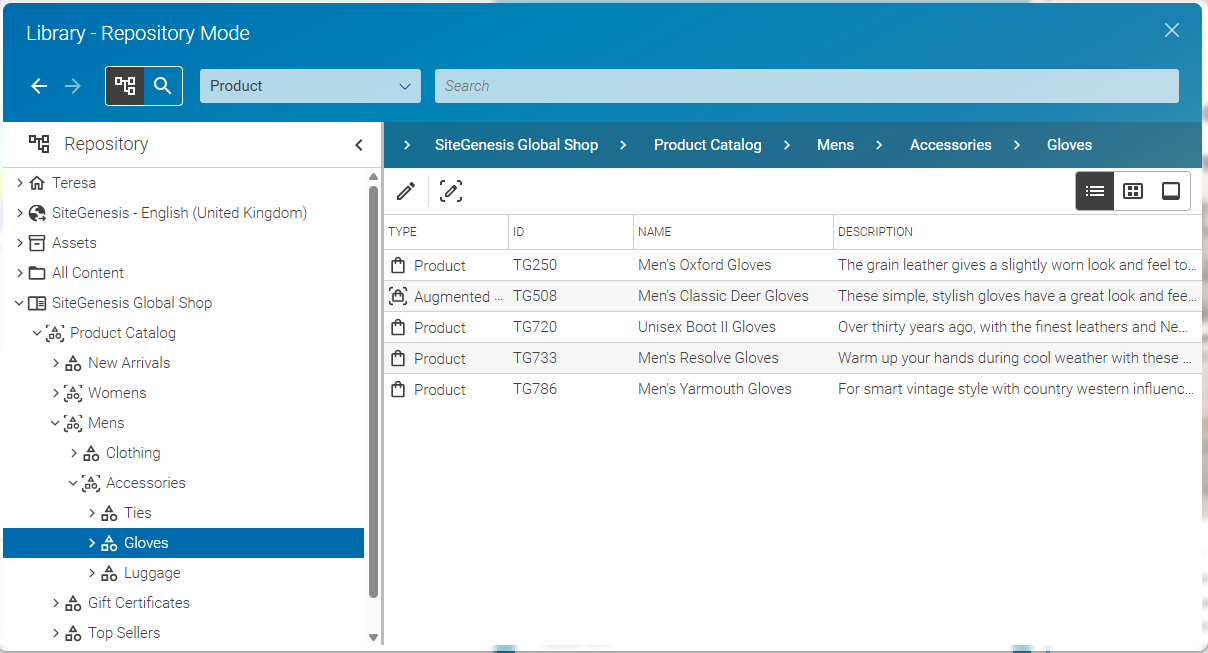The height and width of the screenshot is (653, 1208).
Task: Click the dashed-frame edit augmentation icon
Action: click(x=451, y=191)
